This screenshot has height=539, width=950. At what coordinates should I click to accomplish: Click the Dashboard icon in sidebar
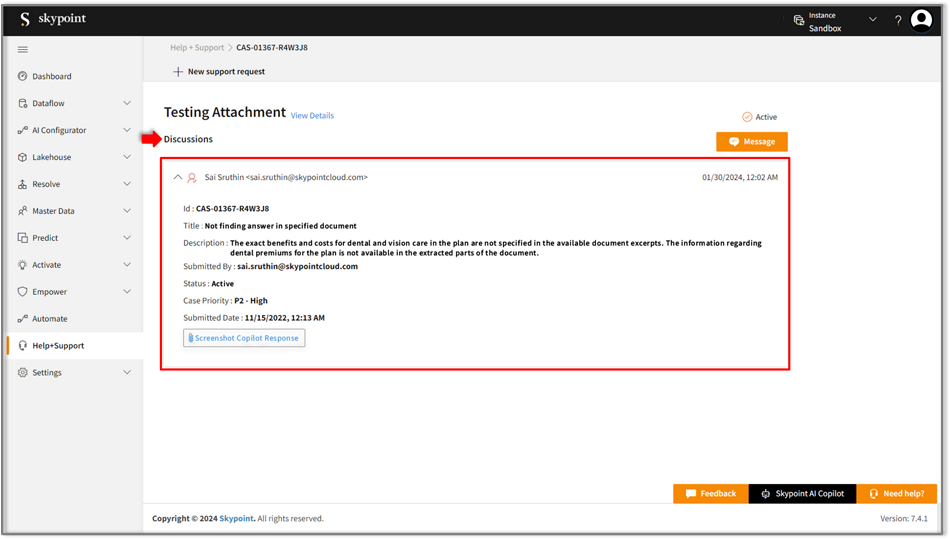(23, 76)
